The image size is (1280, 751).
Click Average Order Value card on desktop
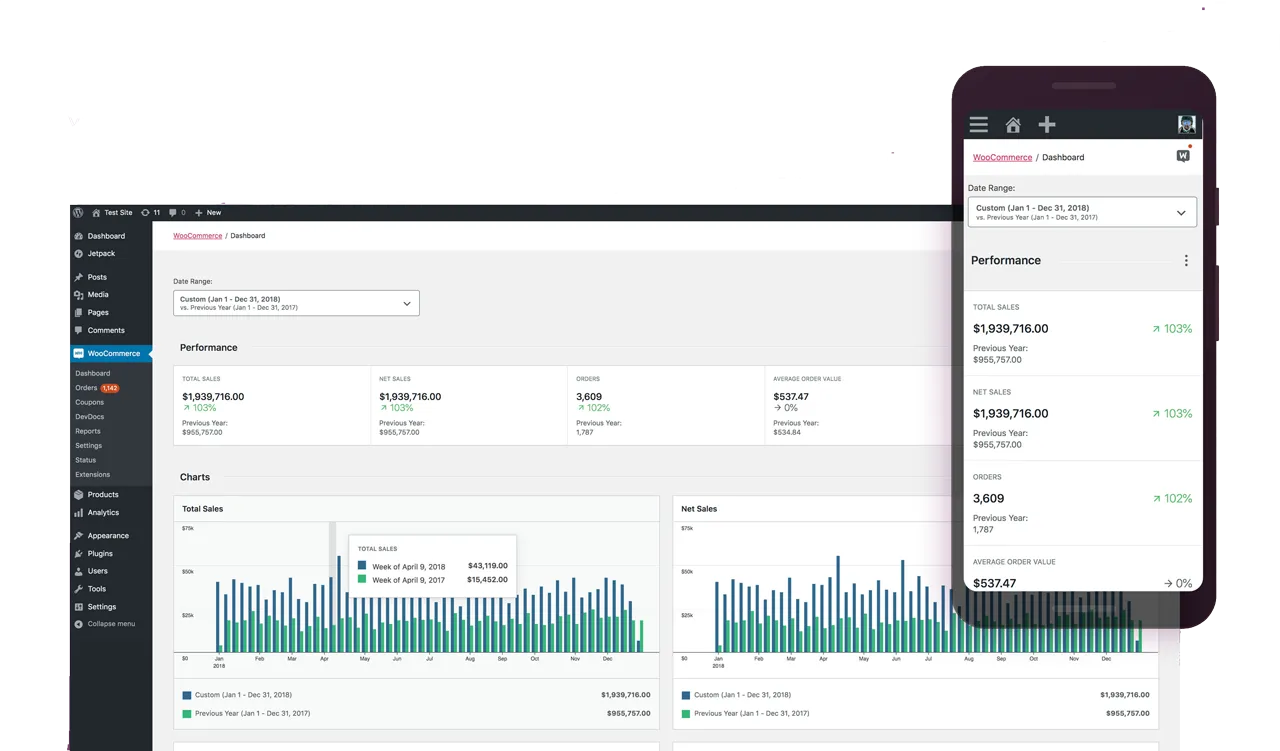[858, 405]
